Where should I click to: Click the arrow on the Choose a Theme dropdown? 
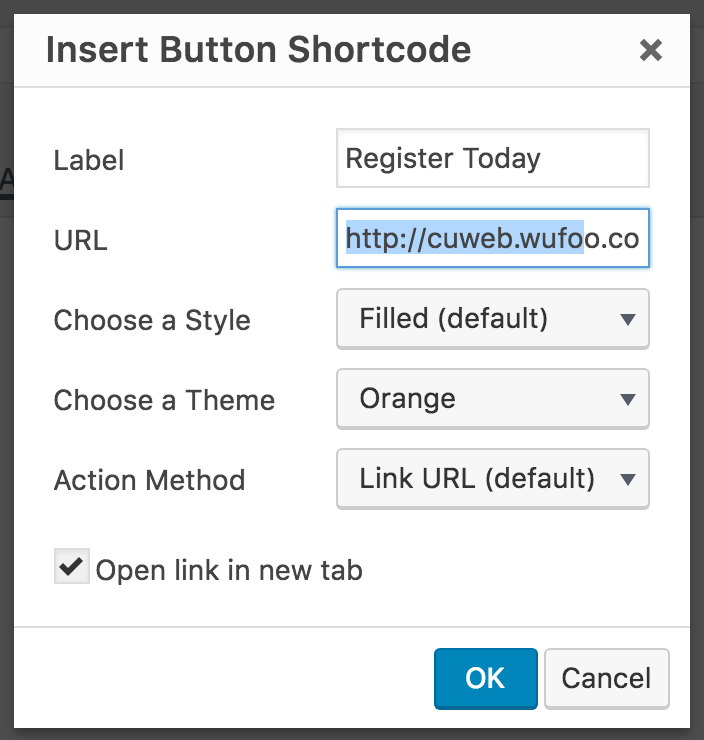tap(628, 400)
